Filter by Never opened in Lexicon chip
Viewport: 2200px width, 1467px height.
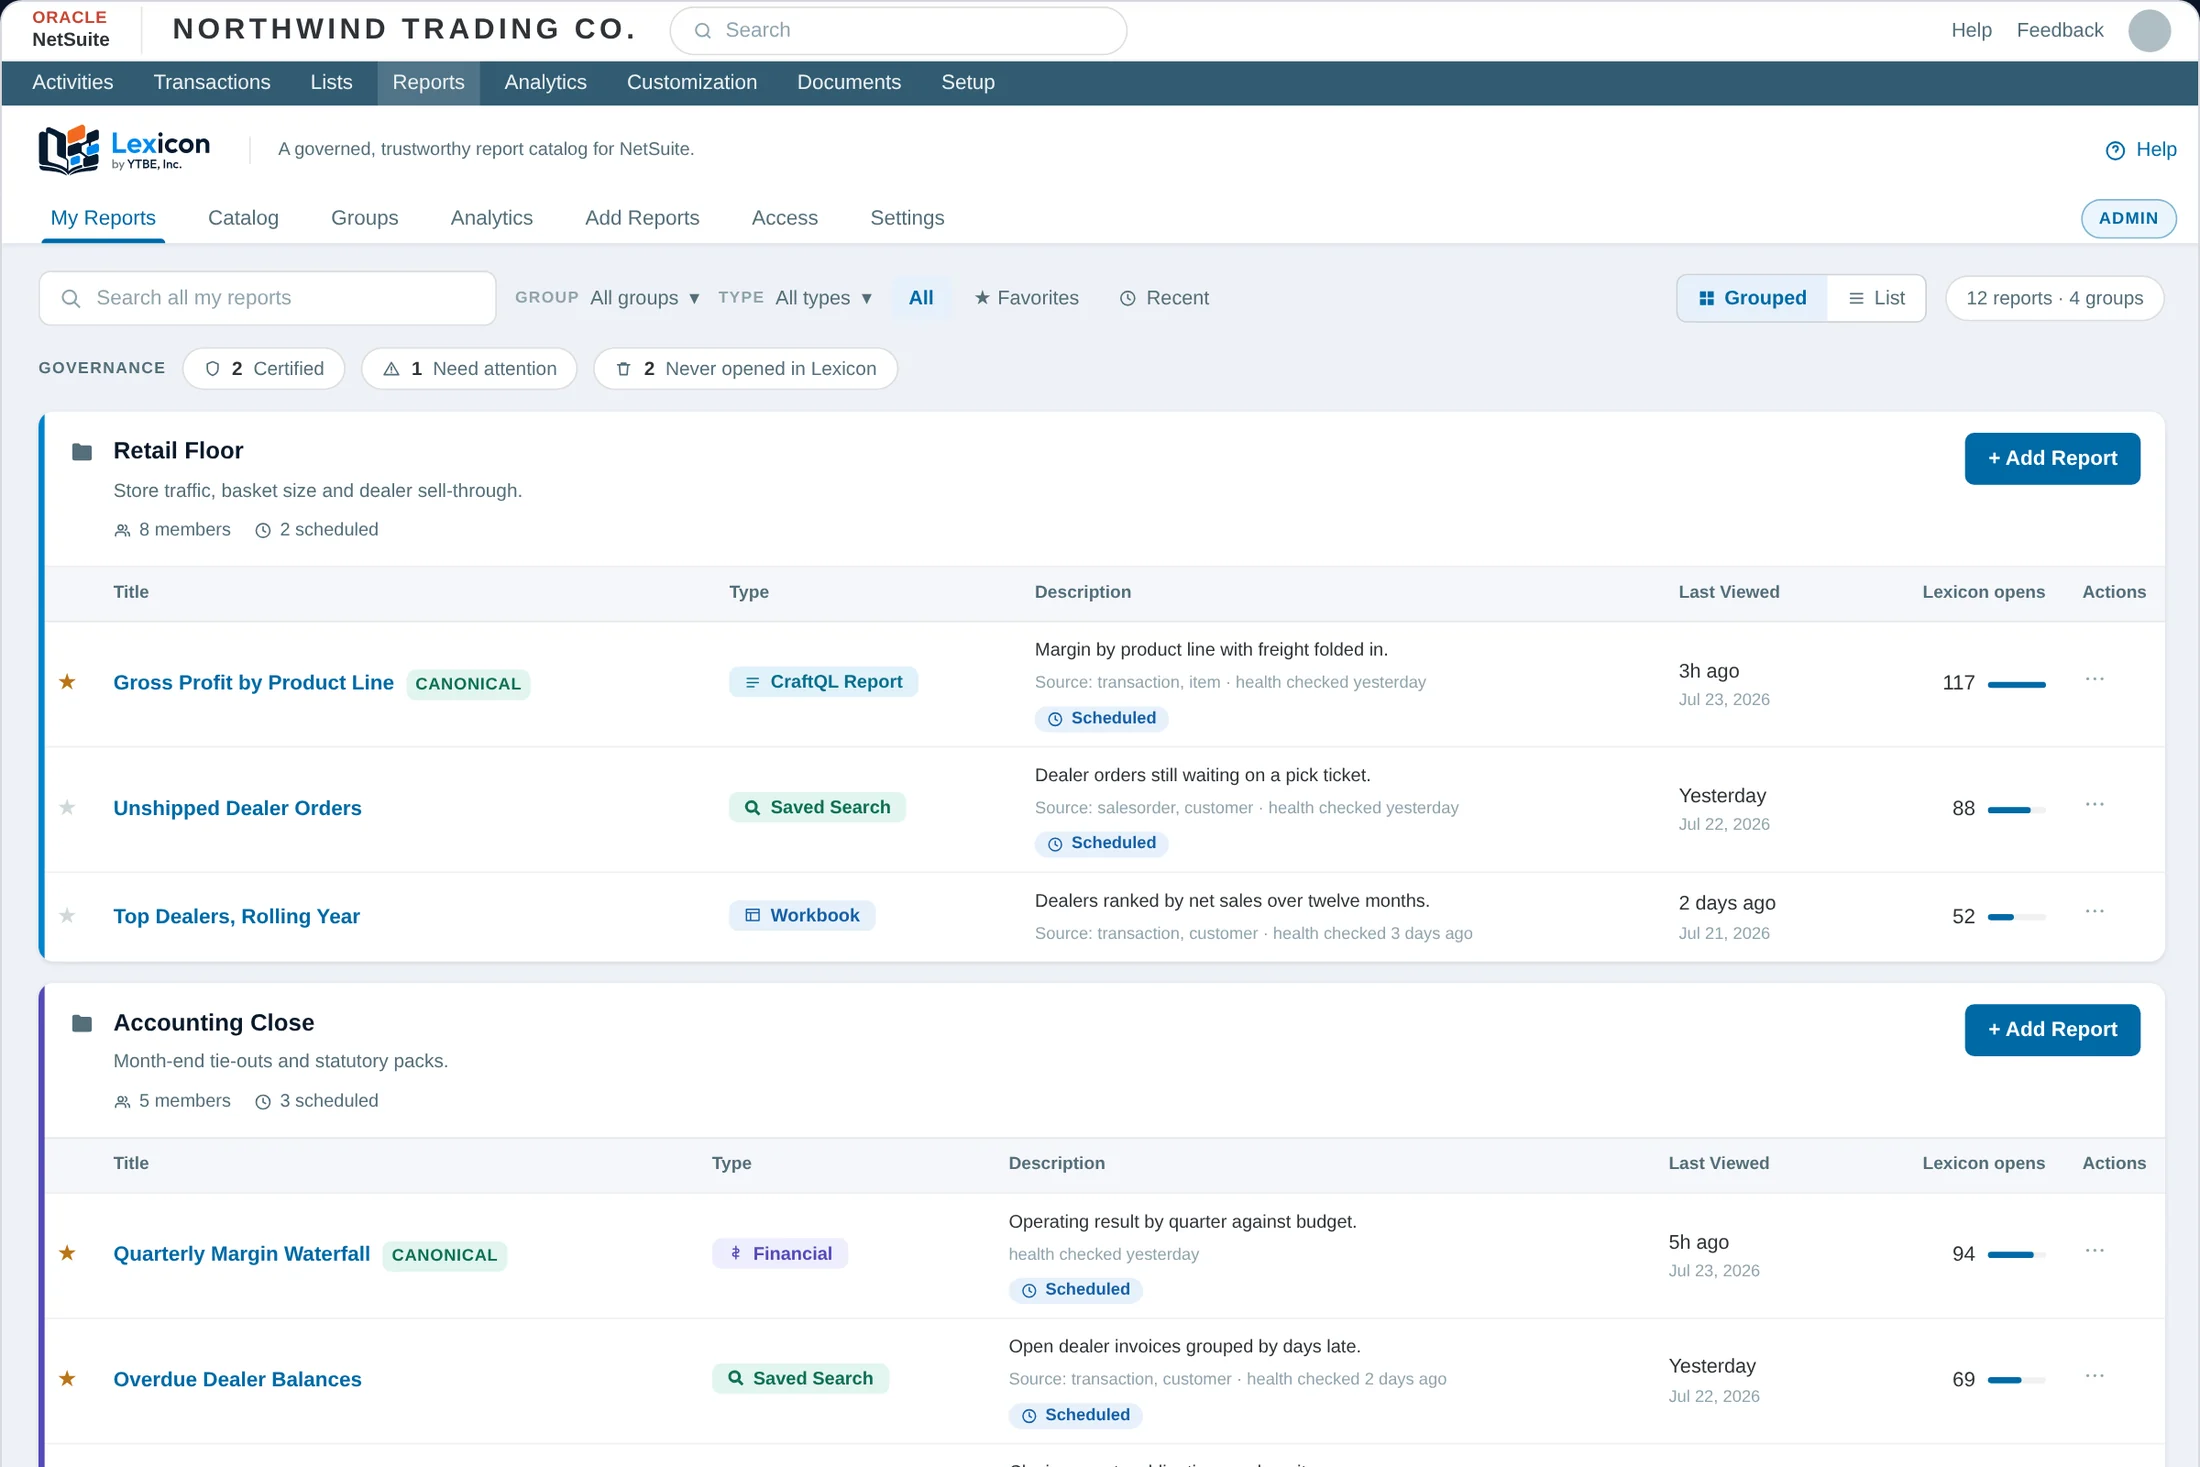(x=745, y=369)
